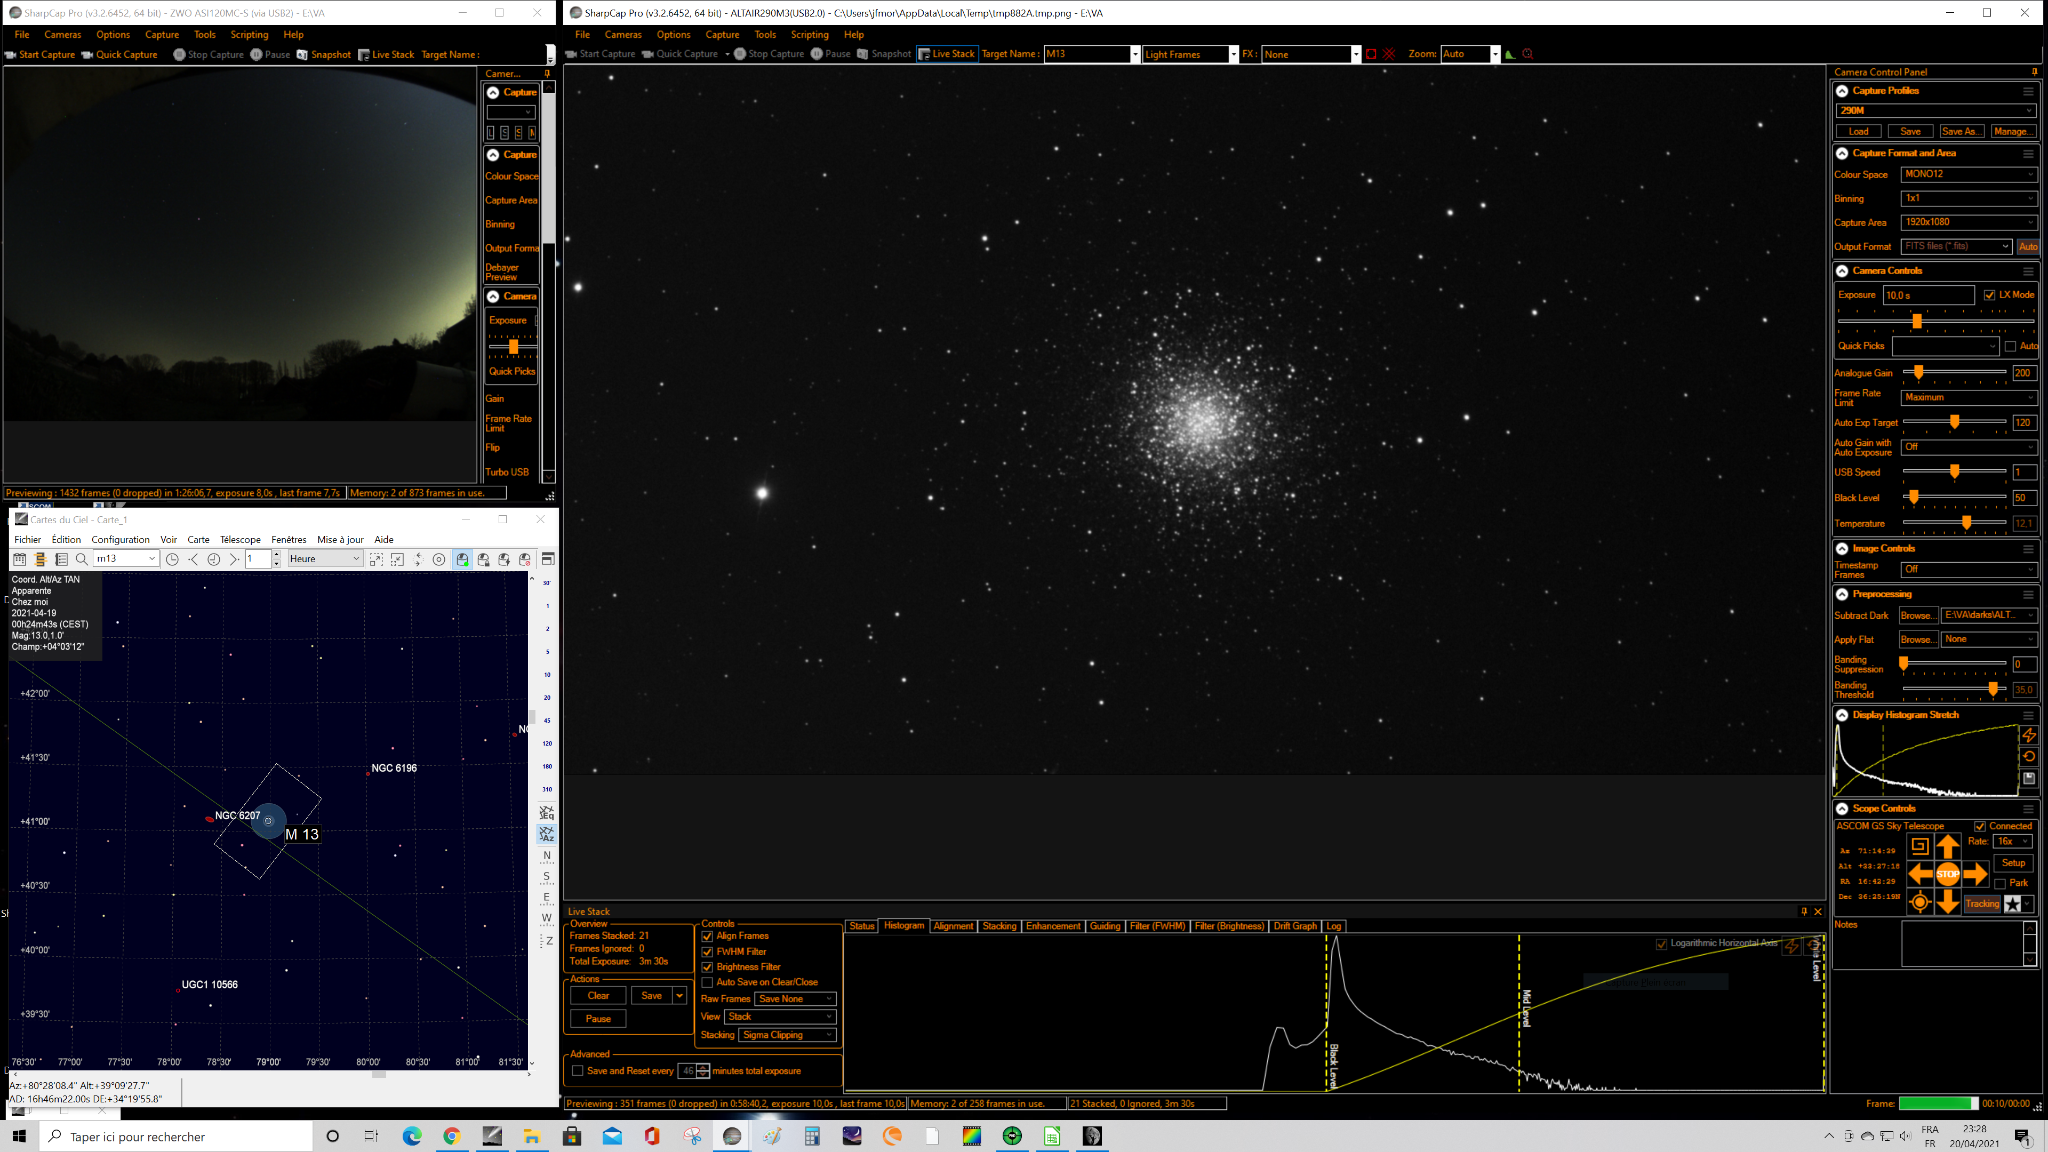Open the Colour Space MONO12 dropdown

click(x=1968, y=174)
